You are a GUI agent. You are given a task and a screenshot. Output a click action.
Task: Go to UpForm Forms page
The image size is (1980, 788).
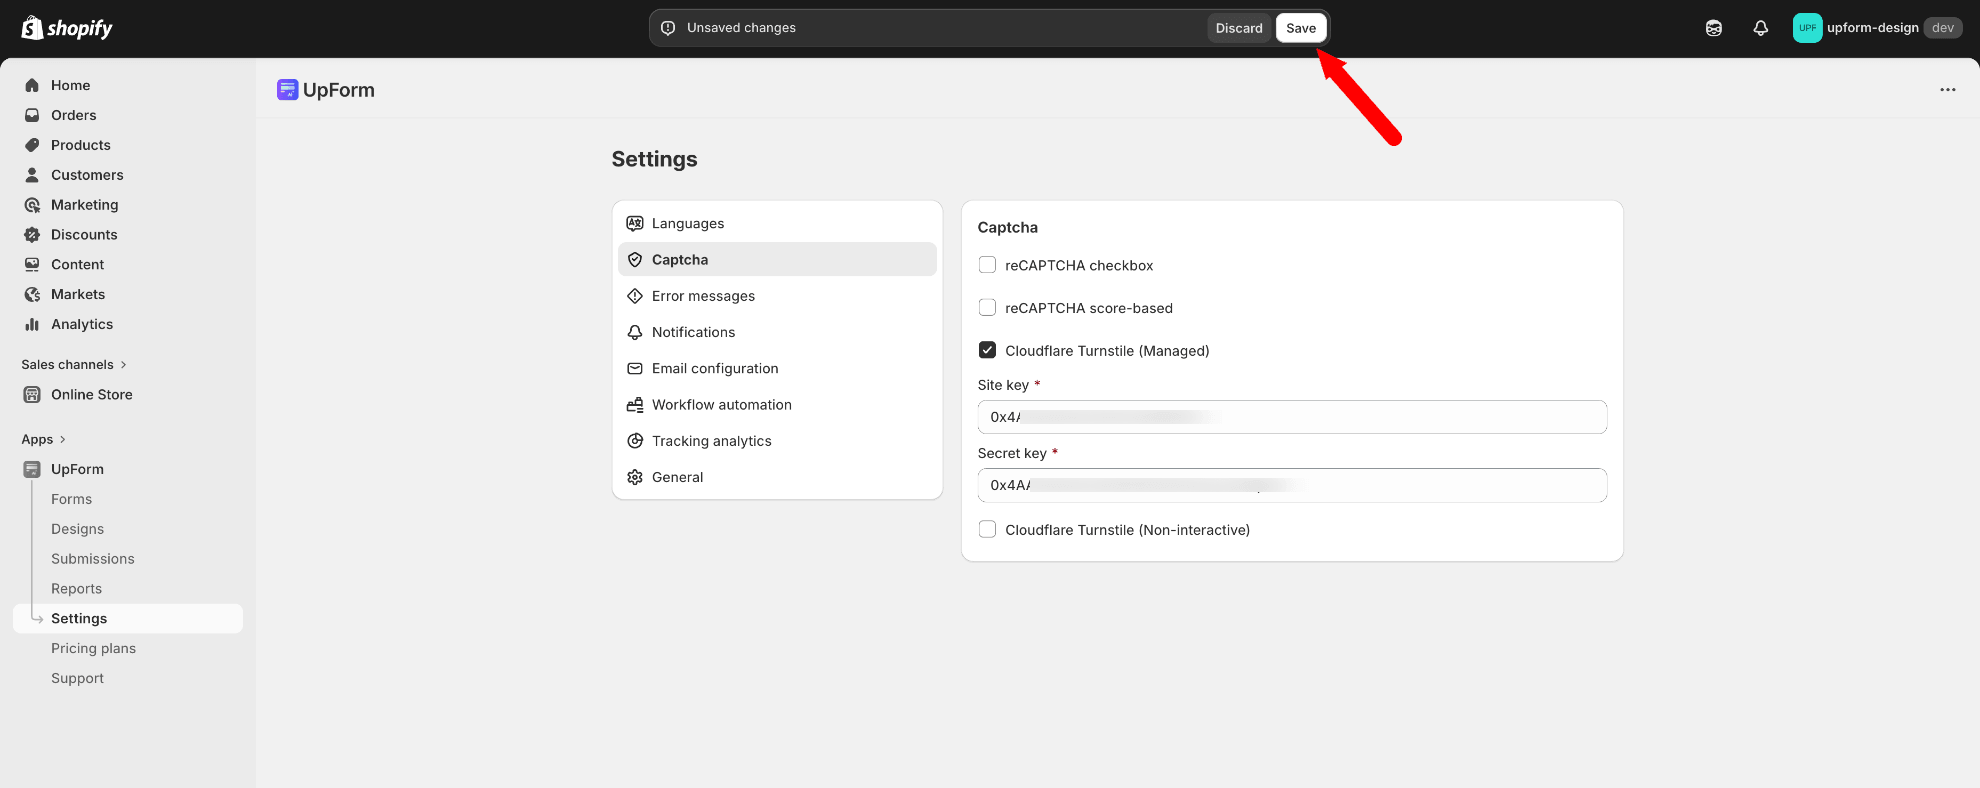72,499
